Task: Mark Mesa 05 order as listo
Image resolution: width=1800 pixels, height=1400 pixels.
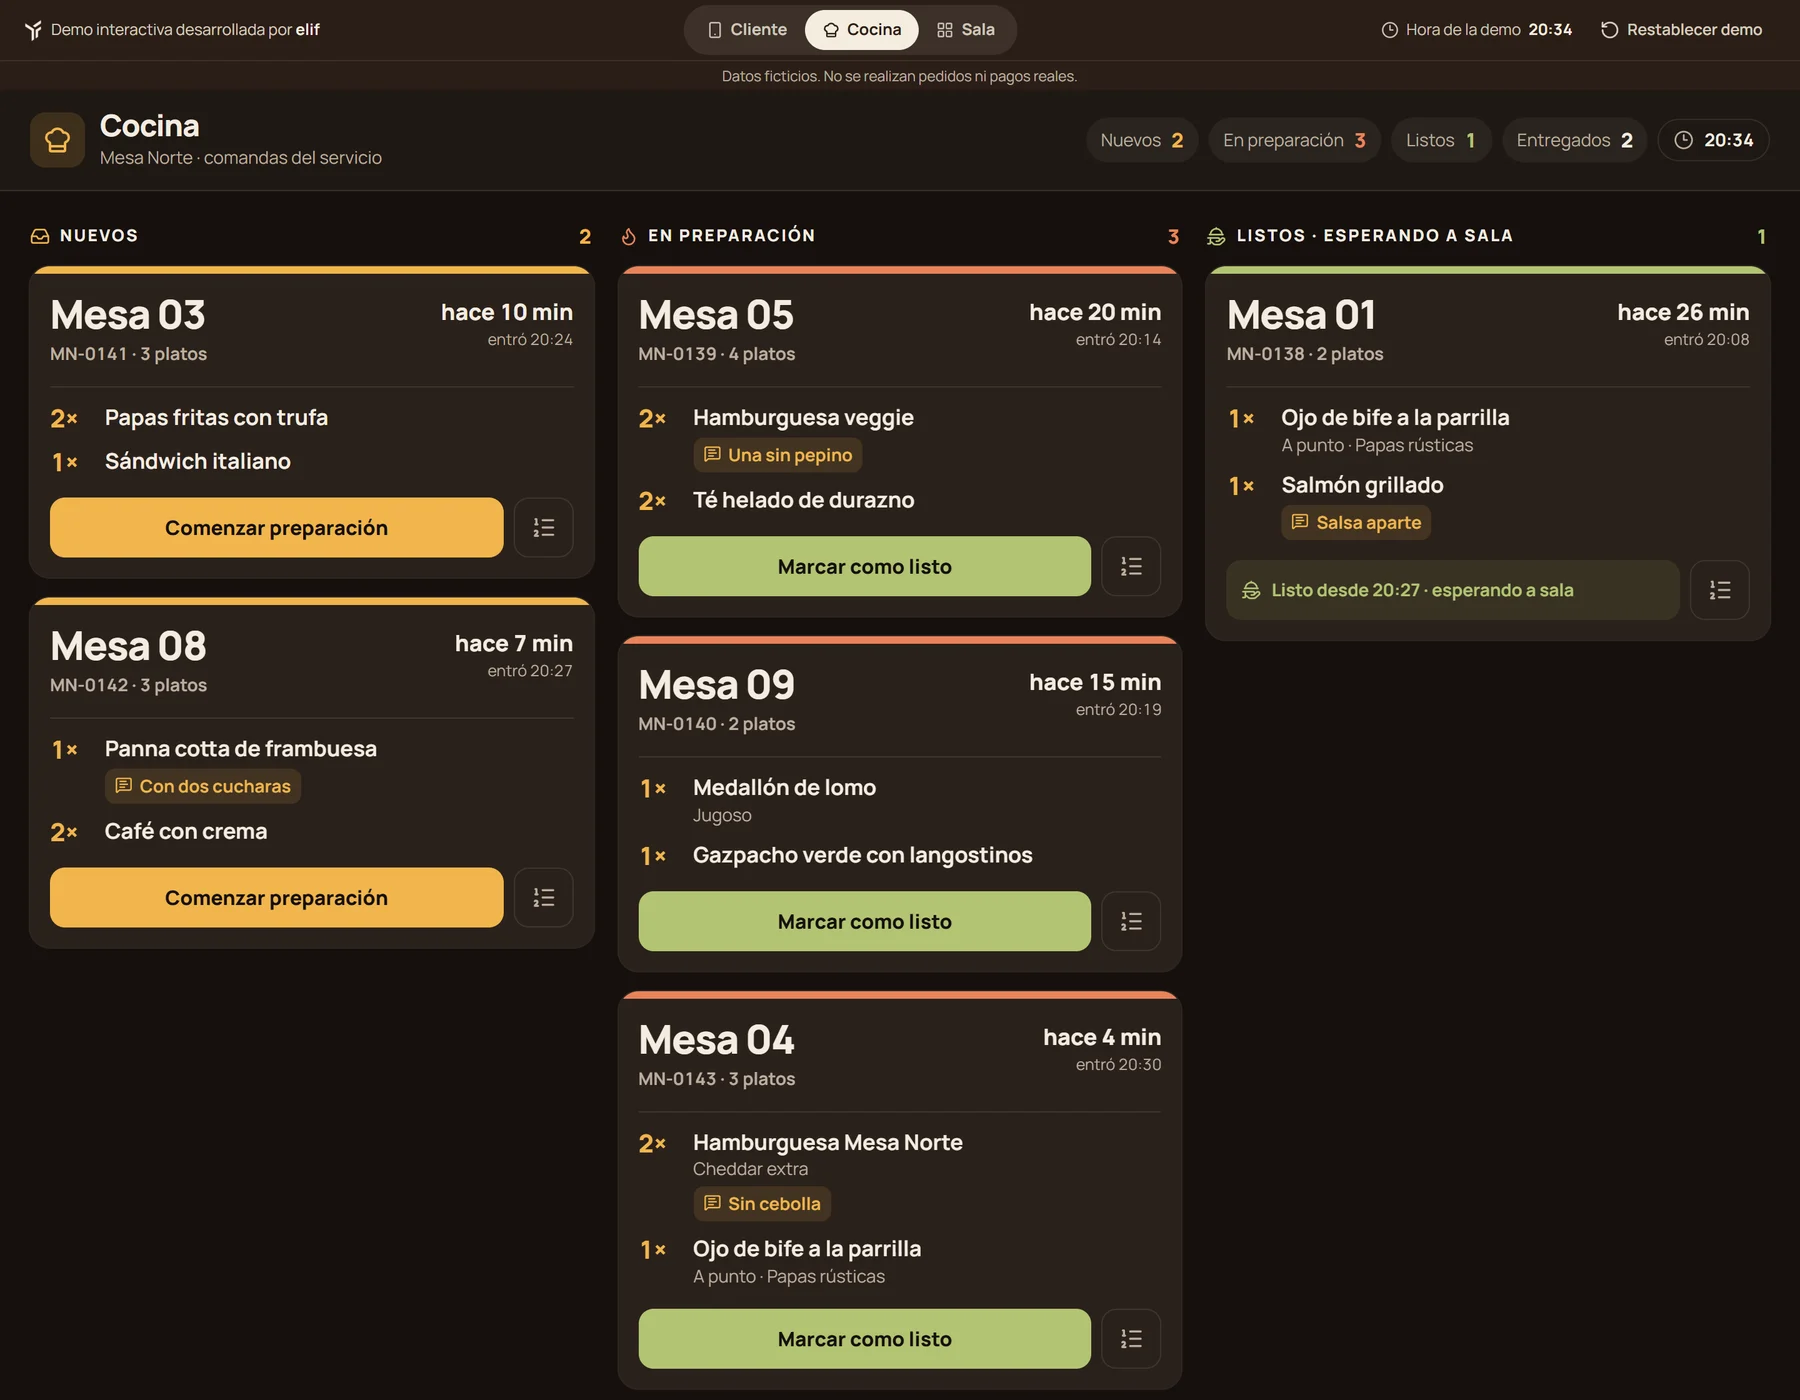Action: click(864, 566)
